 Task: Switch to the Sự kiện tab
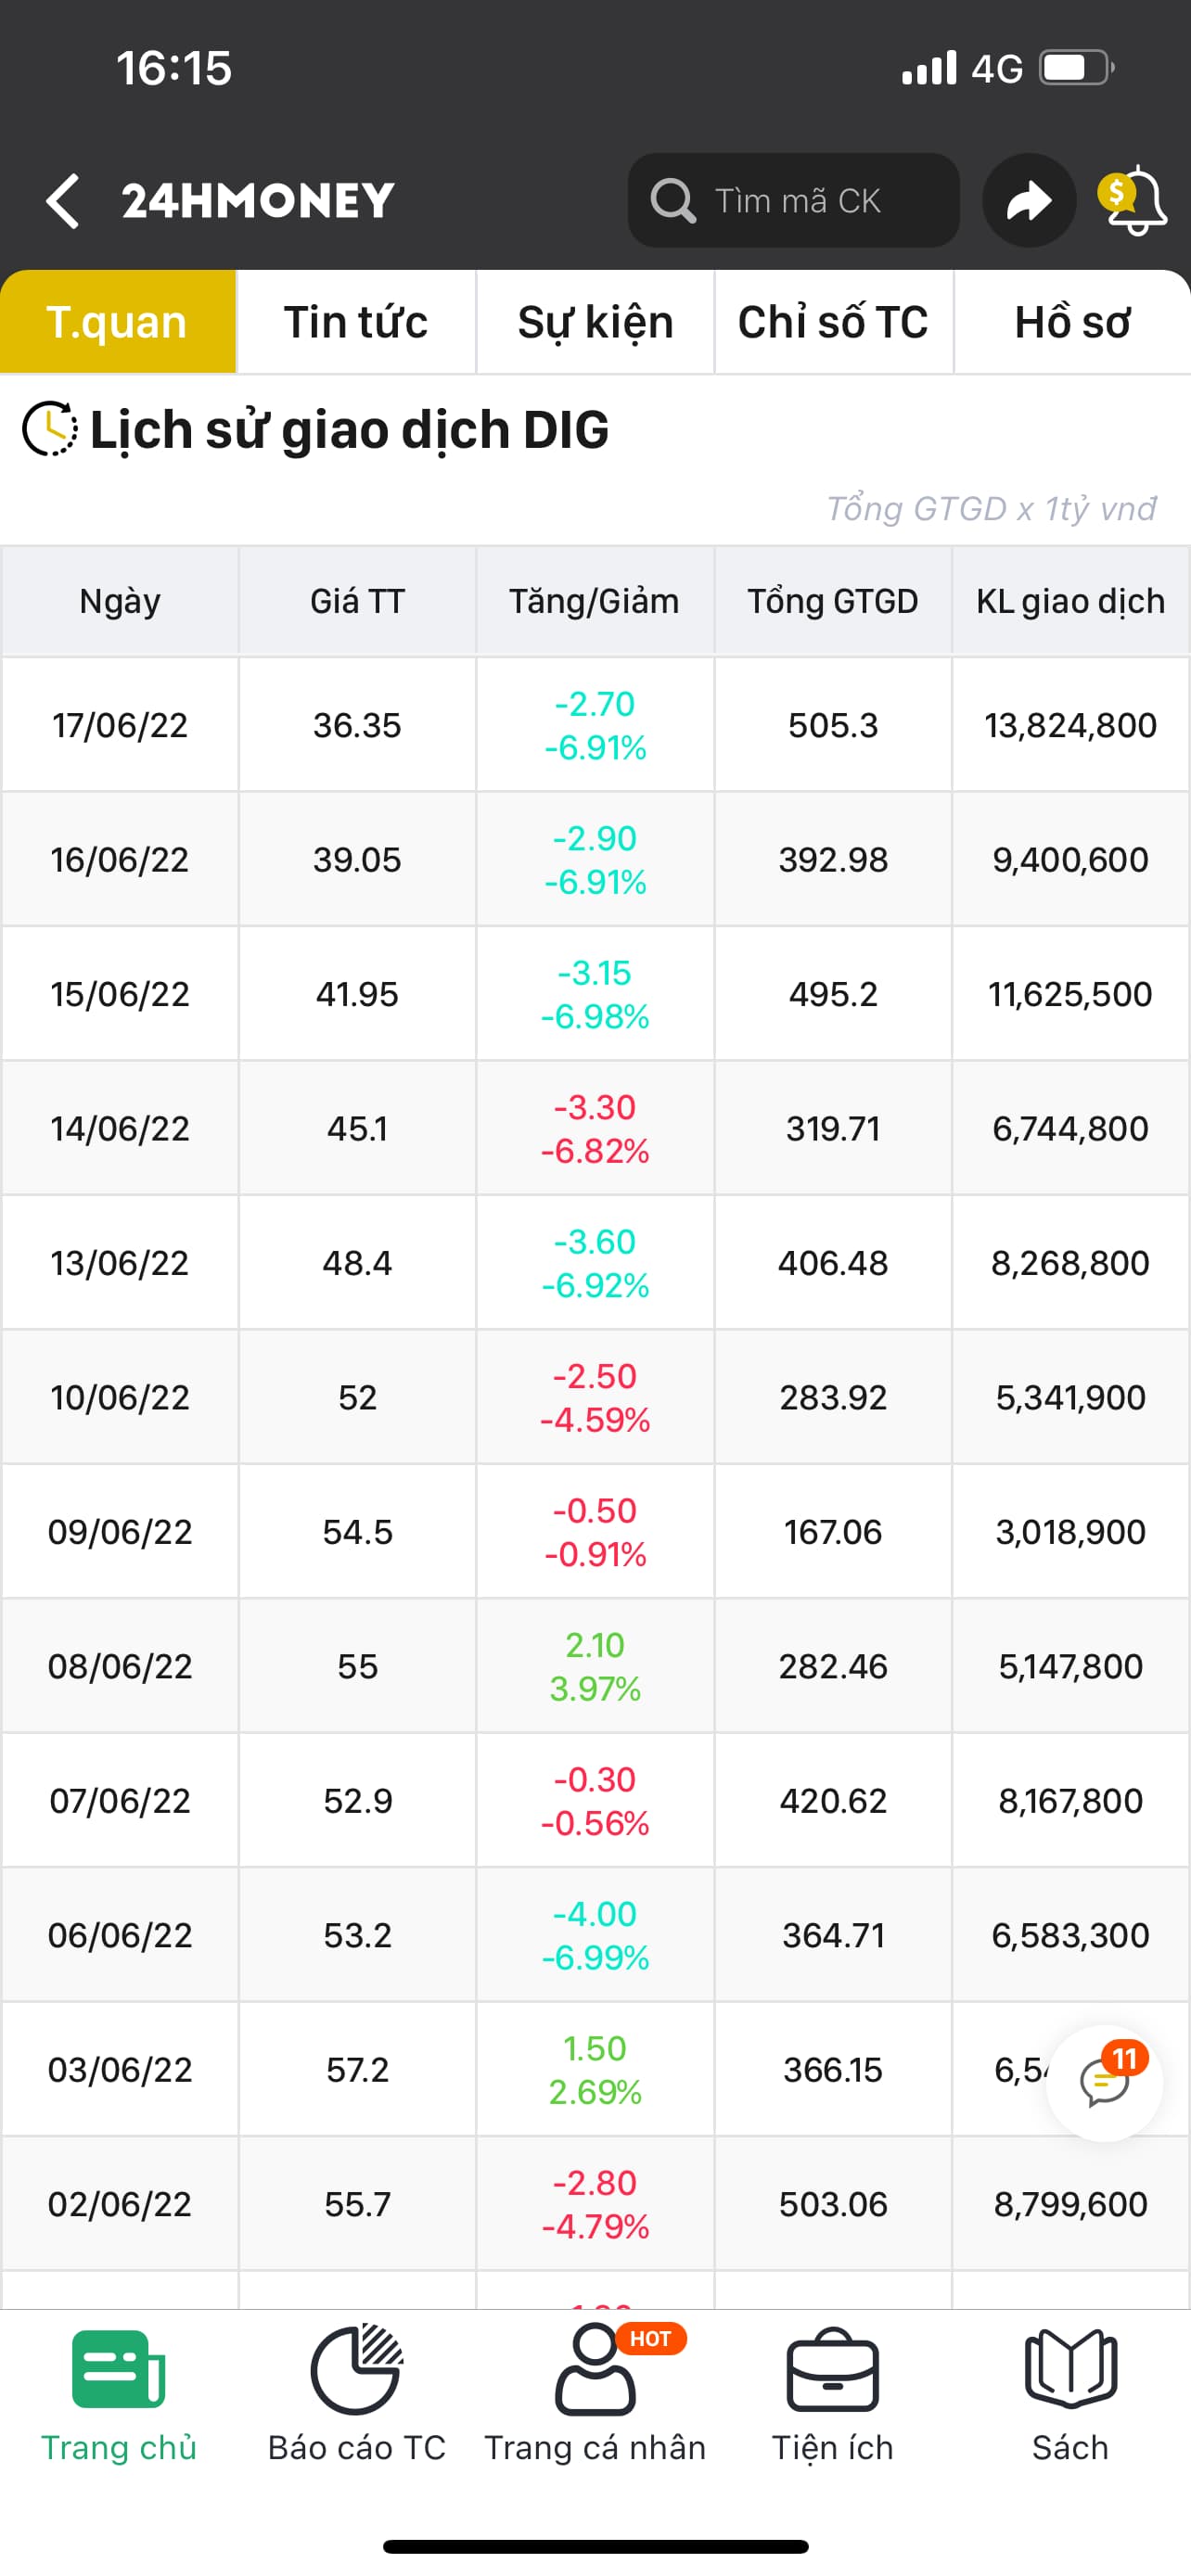(x=595, y=322)
